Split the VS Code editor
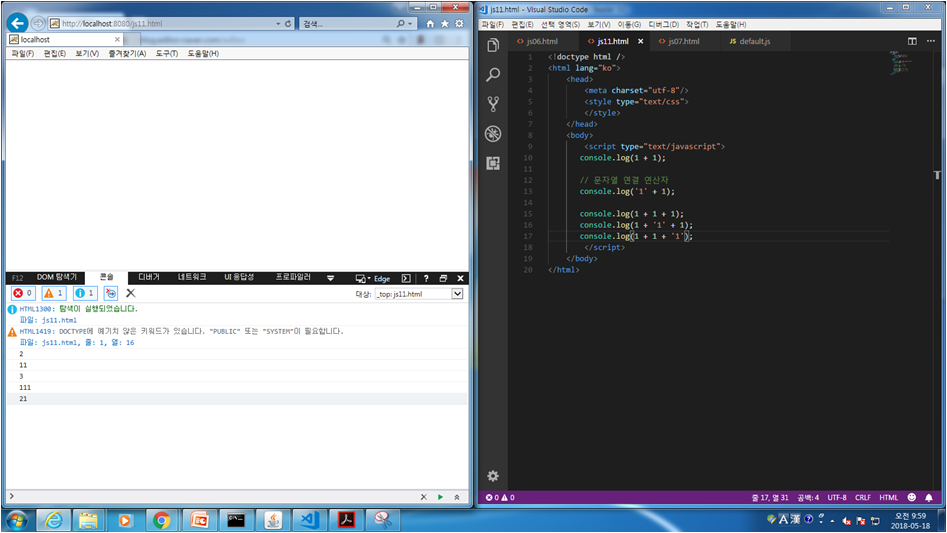The width and height of the screenshot is (947, 533). pos(912,41)
